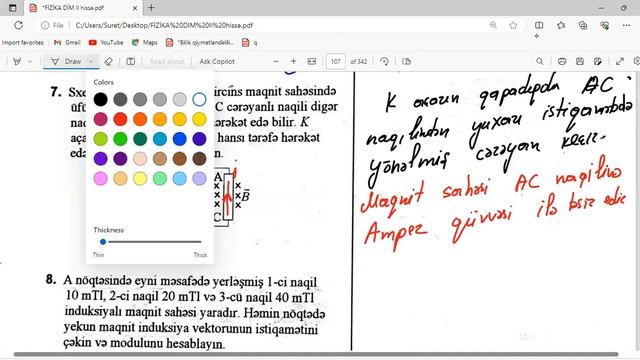Open the tab actions icon at the window corner
Screen dimensions: 640x360
[13, 8]
